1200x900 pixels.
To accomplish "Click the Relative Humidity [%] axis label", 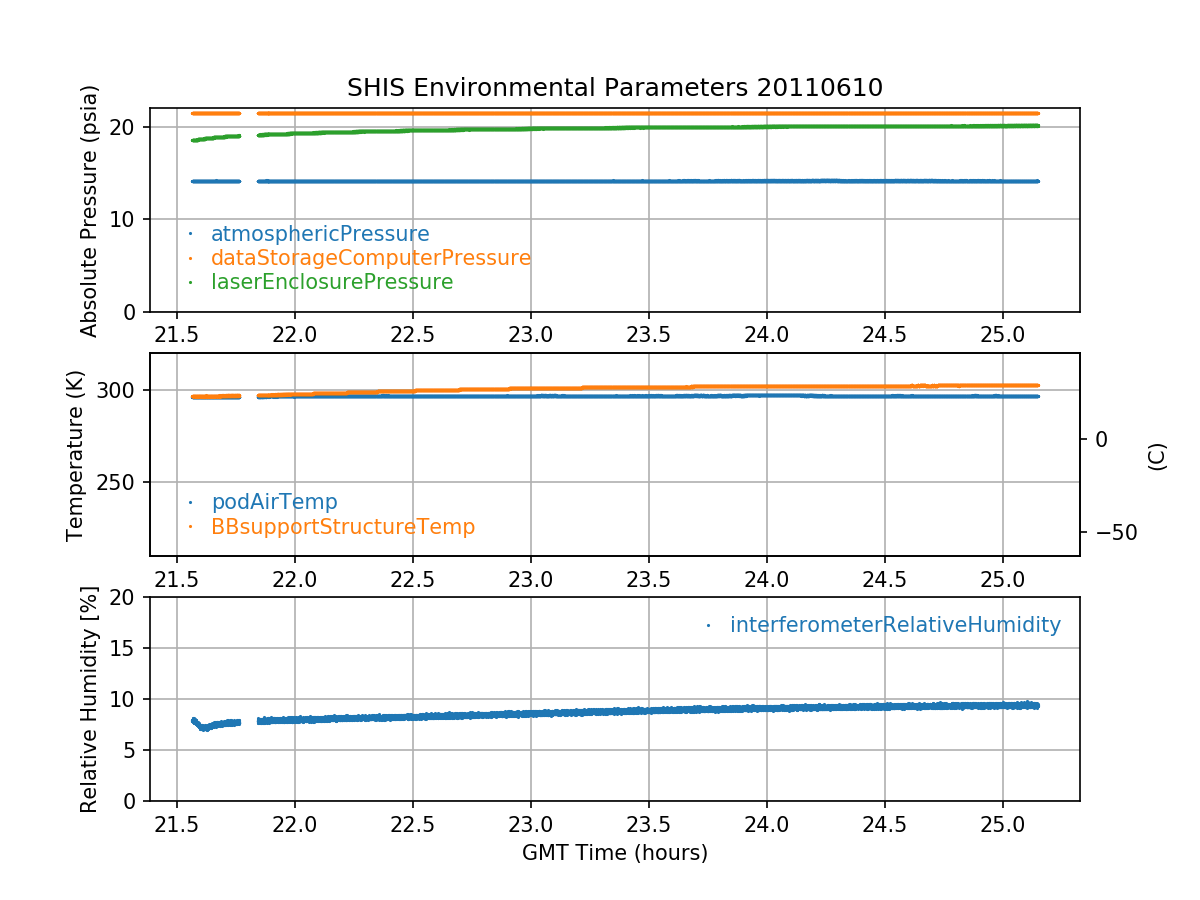I will click(89, 699).
